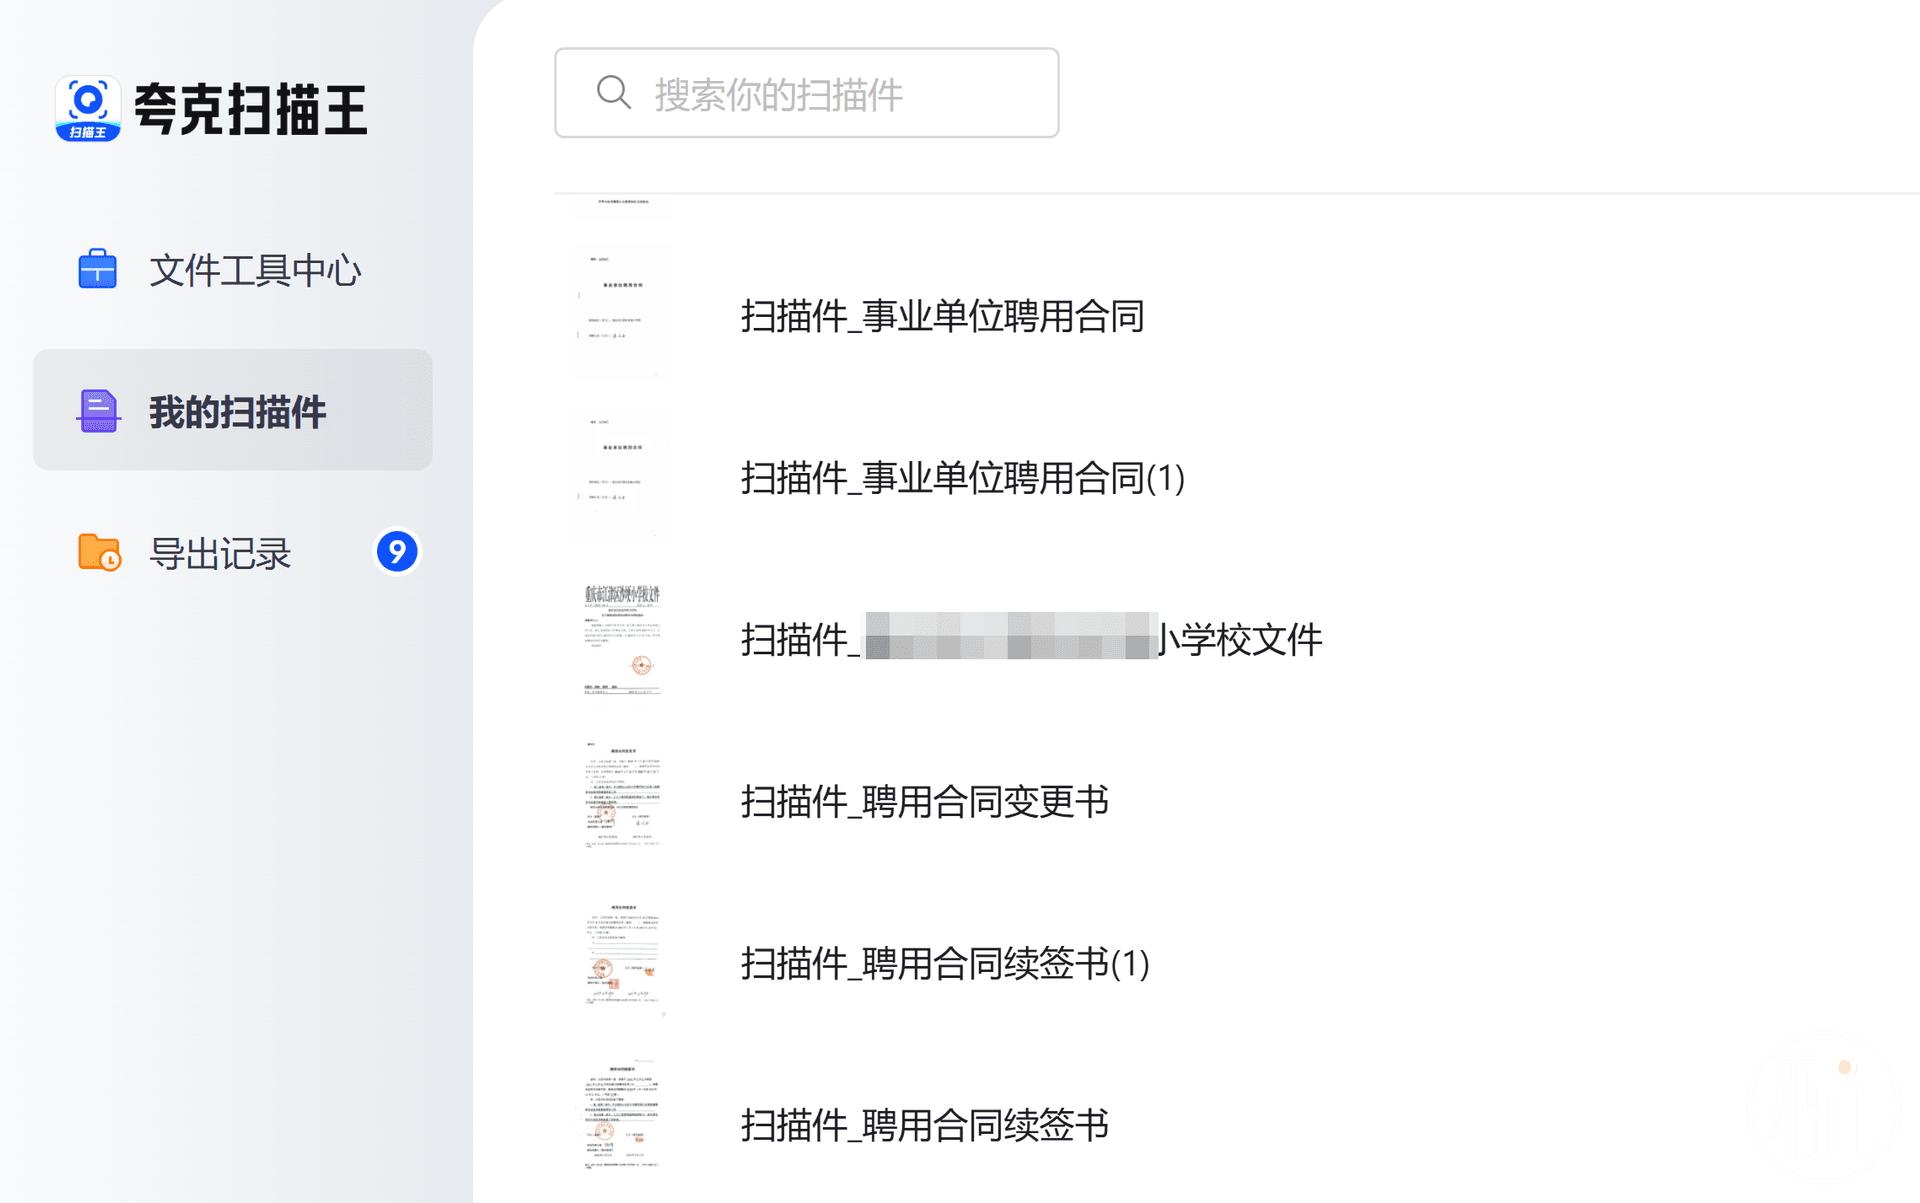
Task: Open 扫描件_聘用合同续签书(1) file
Action: point(945,964)
